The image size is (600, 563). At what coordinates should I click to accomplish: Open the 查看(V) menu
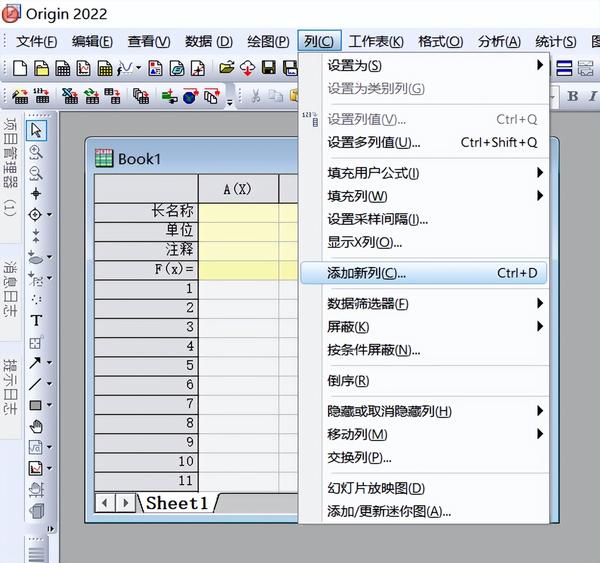[149, 41]
